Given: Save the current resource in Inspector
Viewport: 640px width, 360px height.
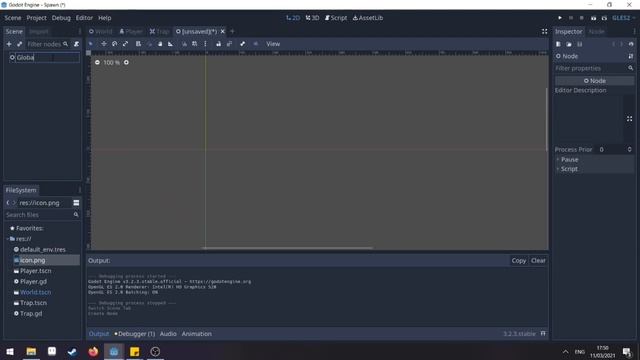Looking at the screenshot, I should pyautogui.click(x=580, y=44).
